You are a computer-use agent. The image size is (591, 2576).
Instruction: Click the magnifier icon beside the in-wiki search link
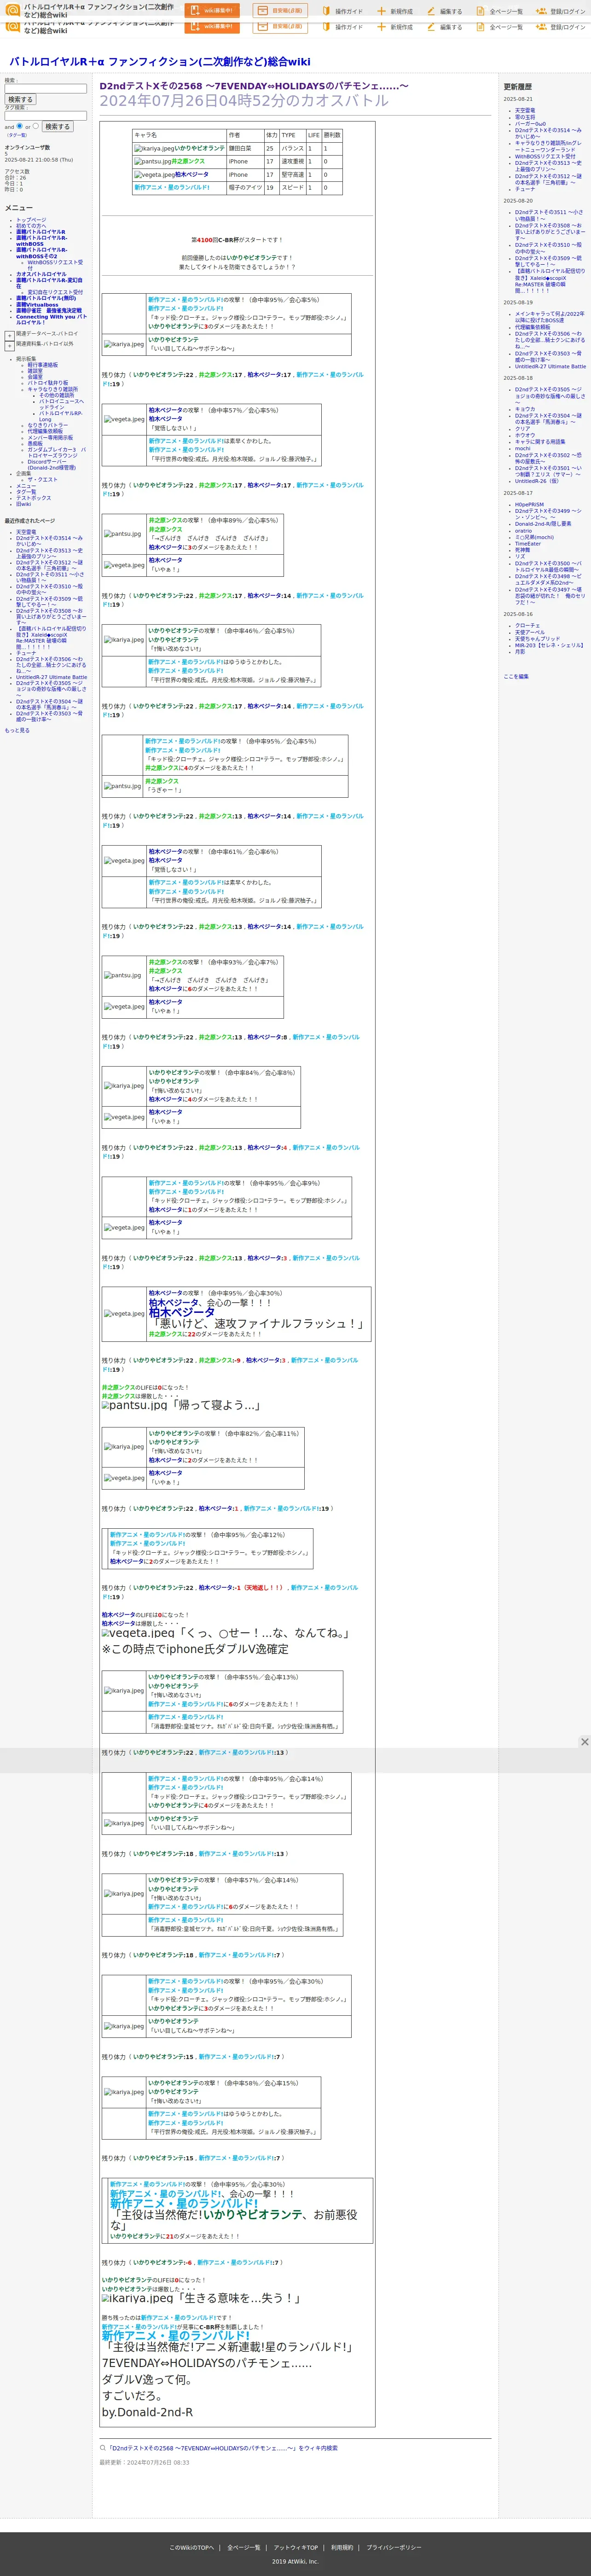[x=102, y=2447]
